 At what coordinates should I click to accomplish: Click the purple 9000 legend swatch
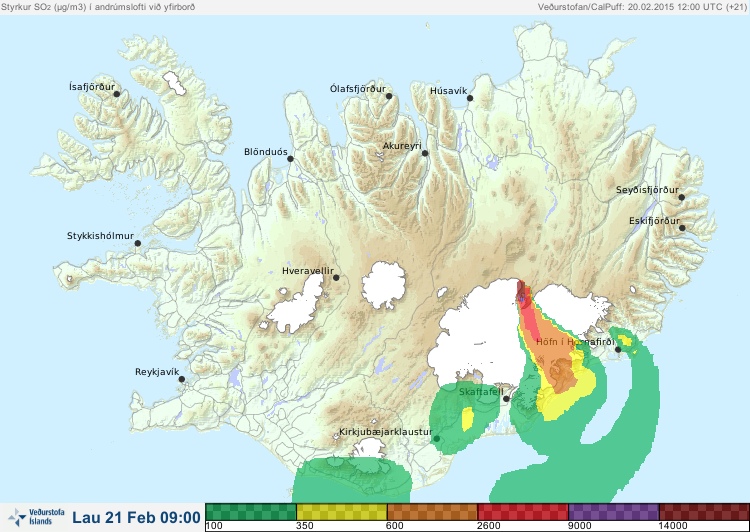pos(614,512)
